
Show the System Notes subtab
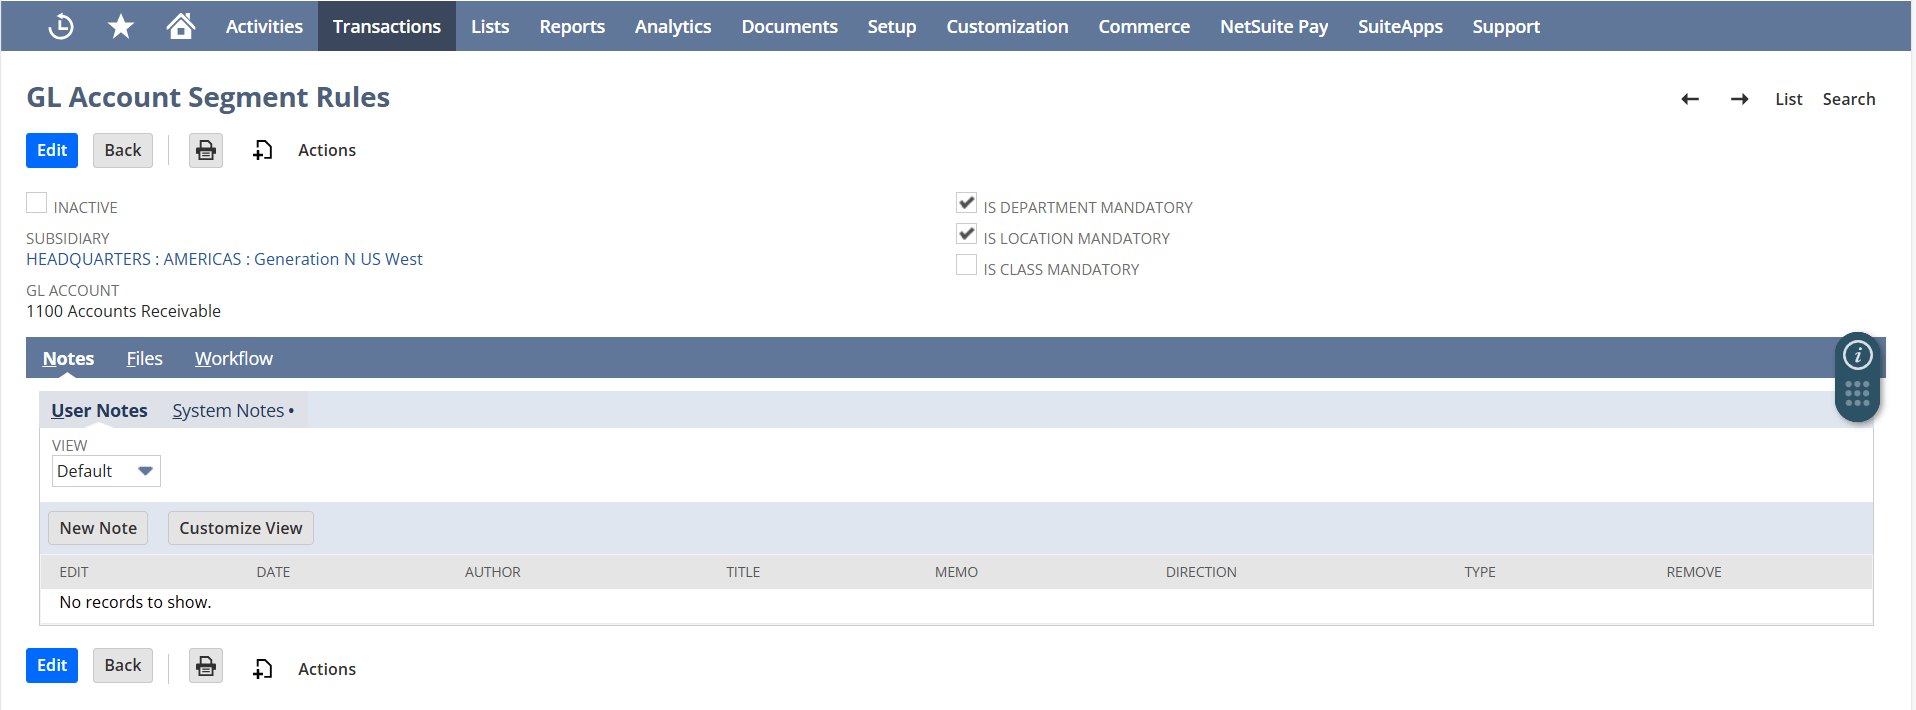click(x=228, y=411)
